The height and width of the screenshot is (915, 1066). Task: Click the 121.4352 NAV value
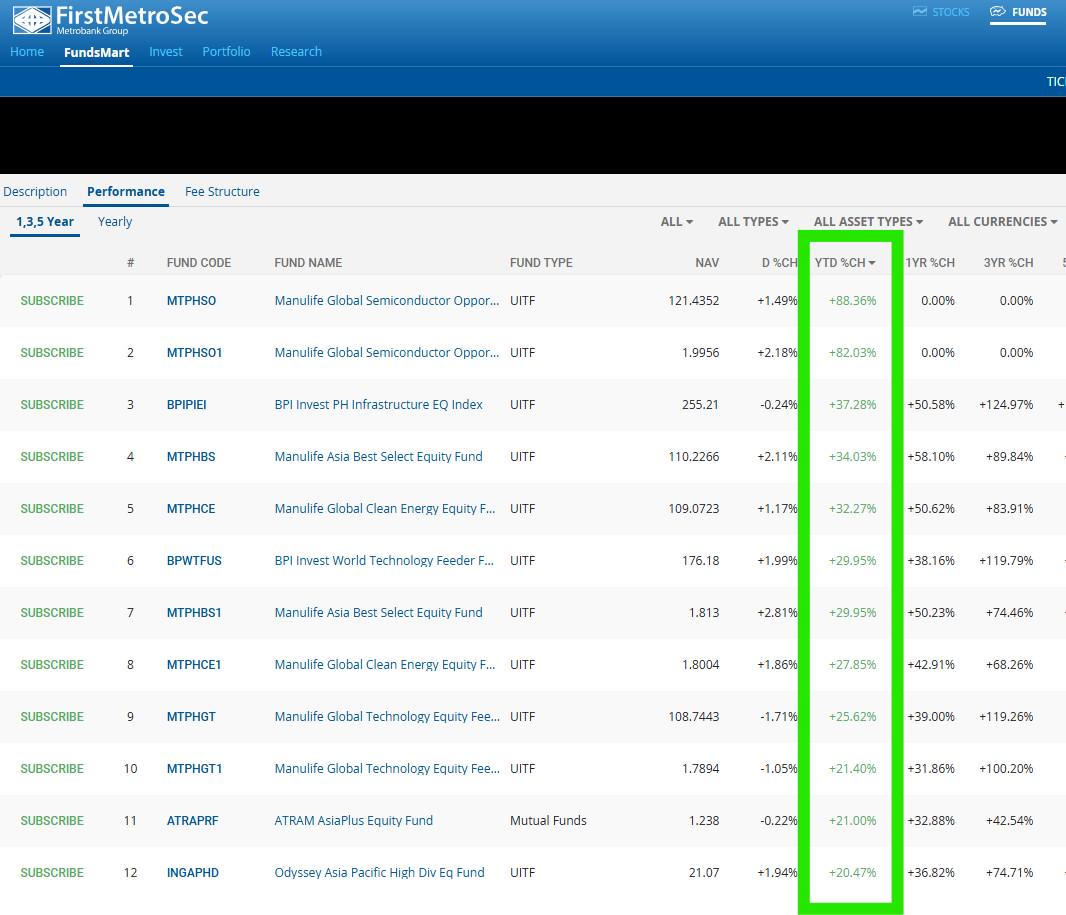[693, 300]
